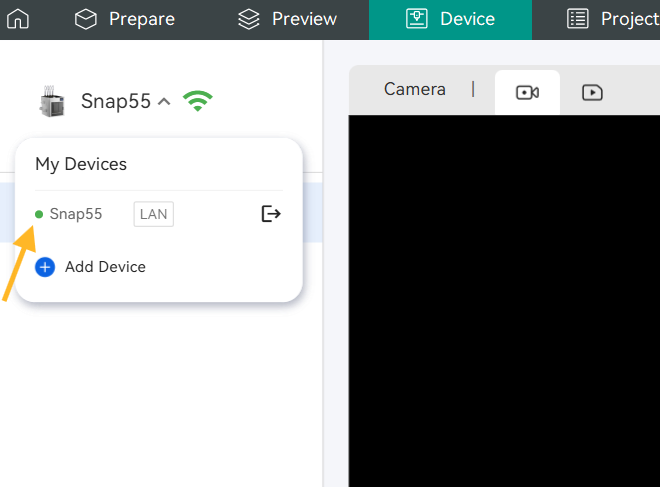
Task: Click the Snap55 device name in header
Action: click(115, 101)
